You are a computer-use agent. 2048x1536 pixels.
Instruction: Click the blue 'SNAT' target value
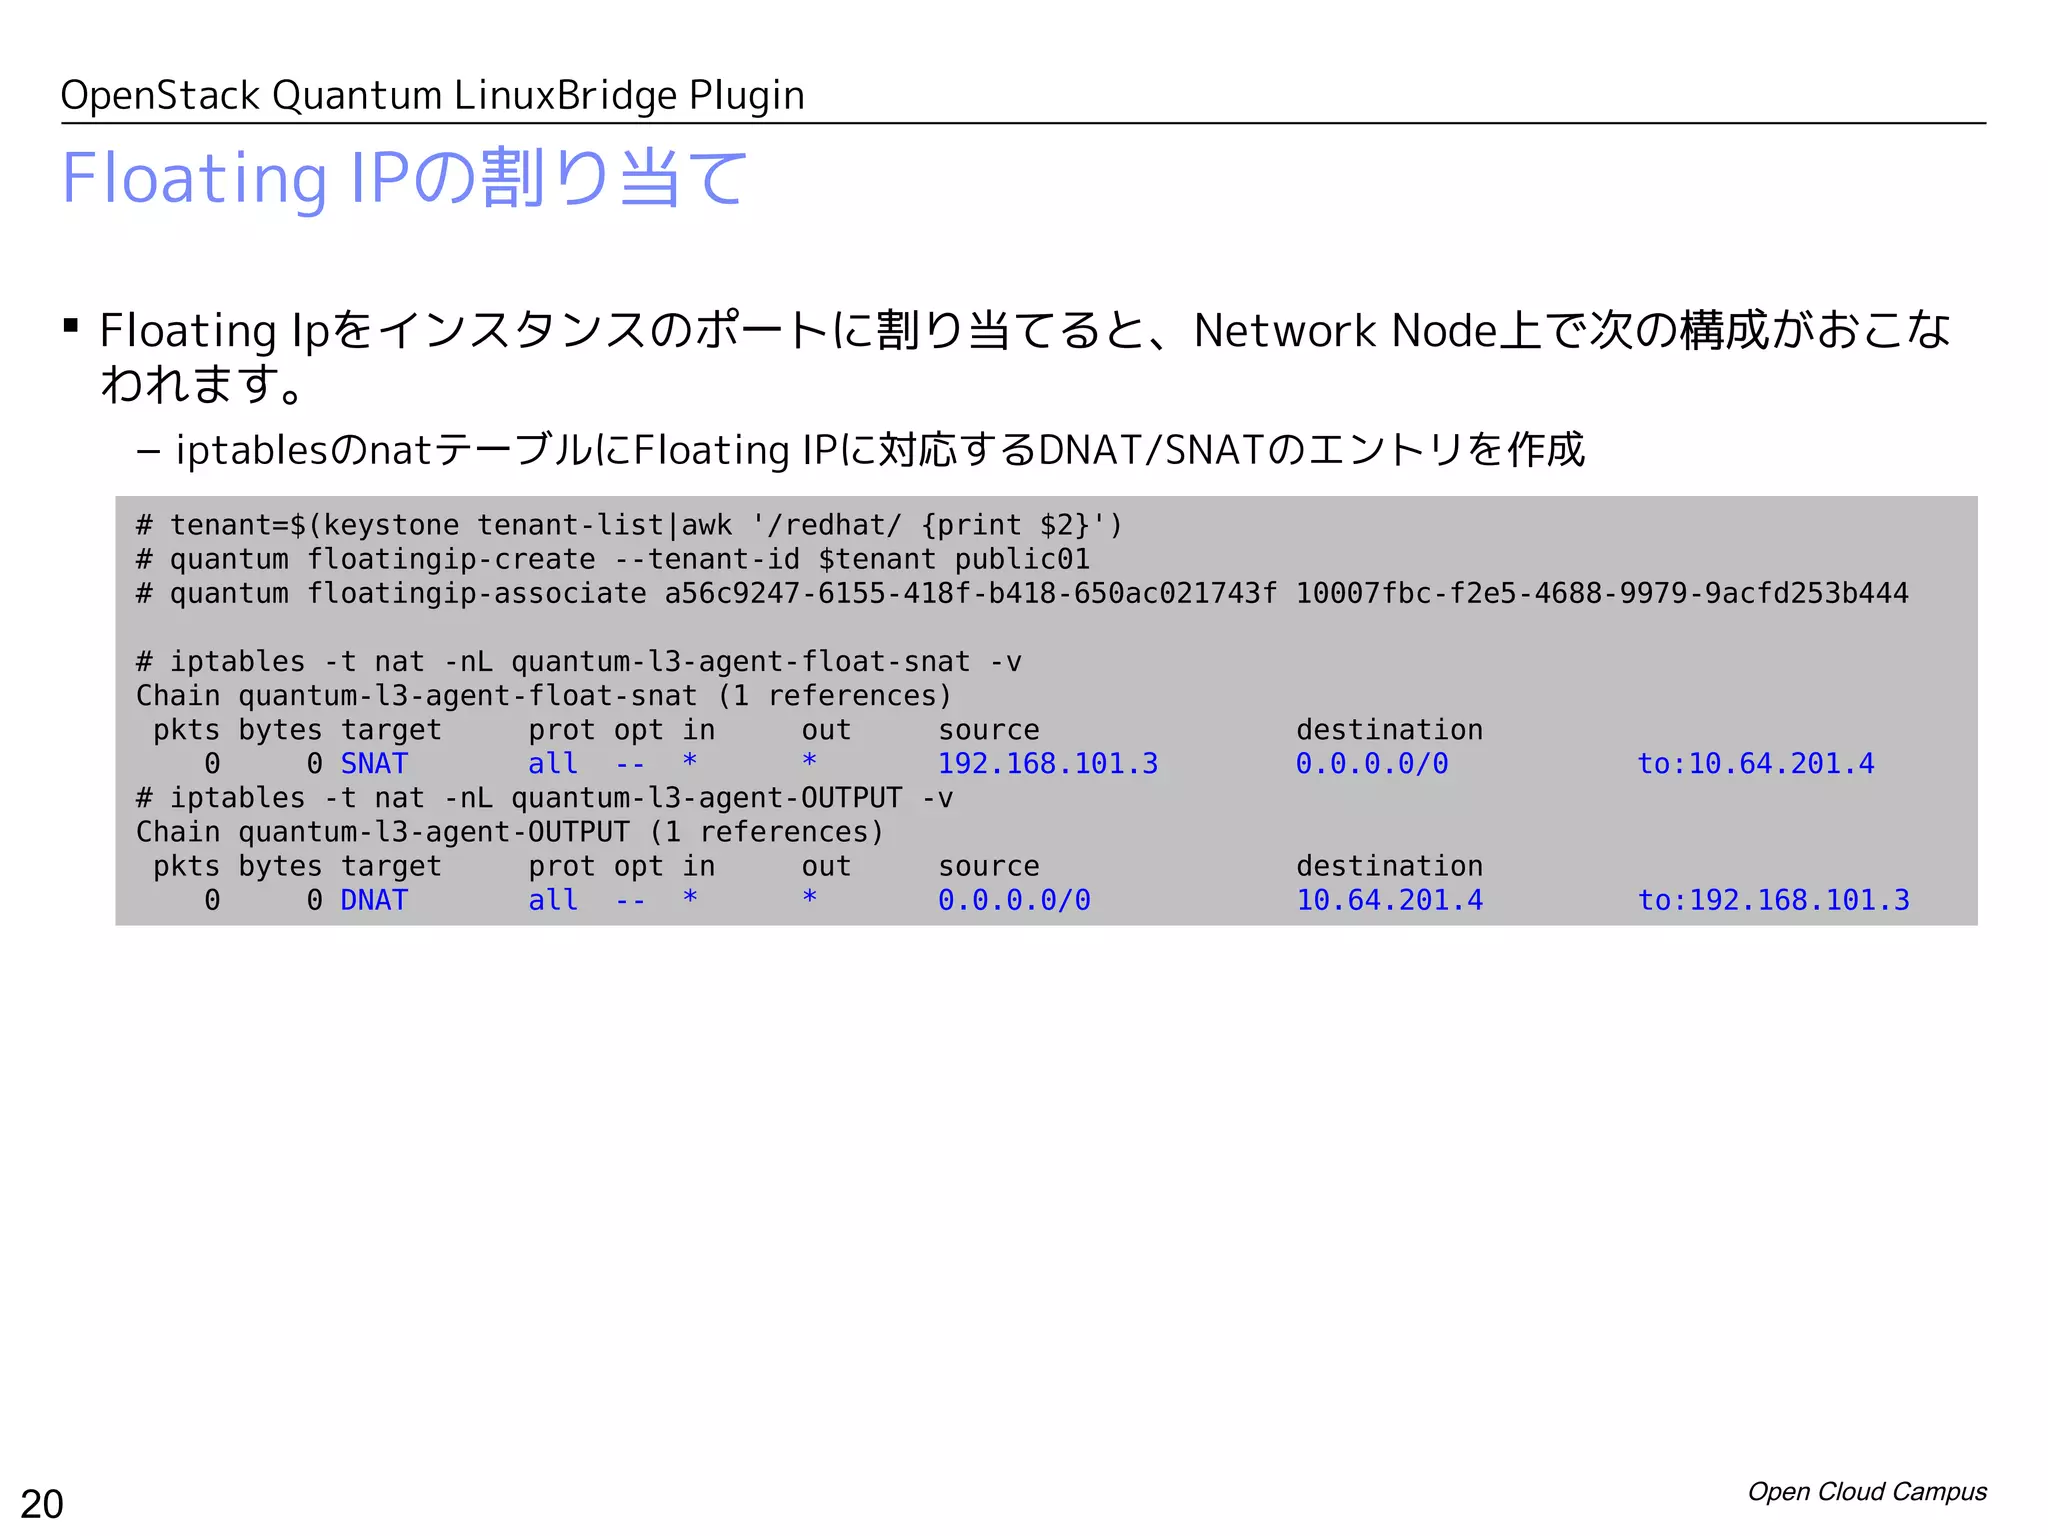click(x=374, y=764)
